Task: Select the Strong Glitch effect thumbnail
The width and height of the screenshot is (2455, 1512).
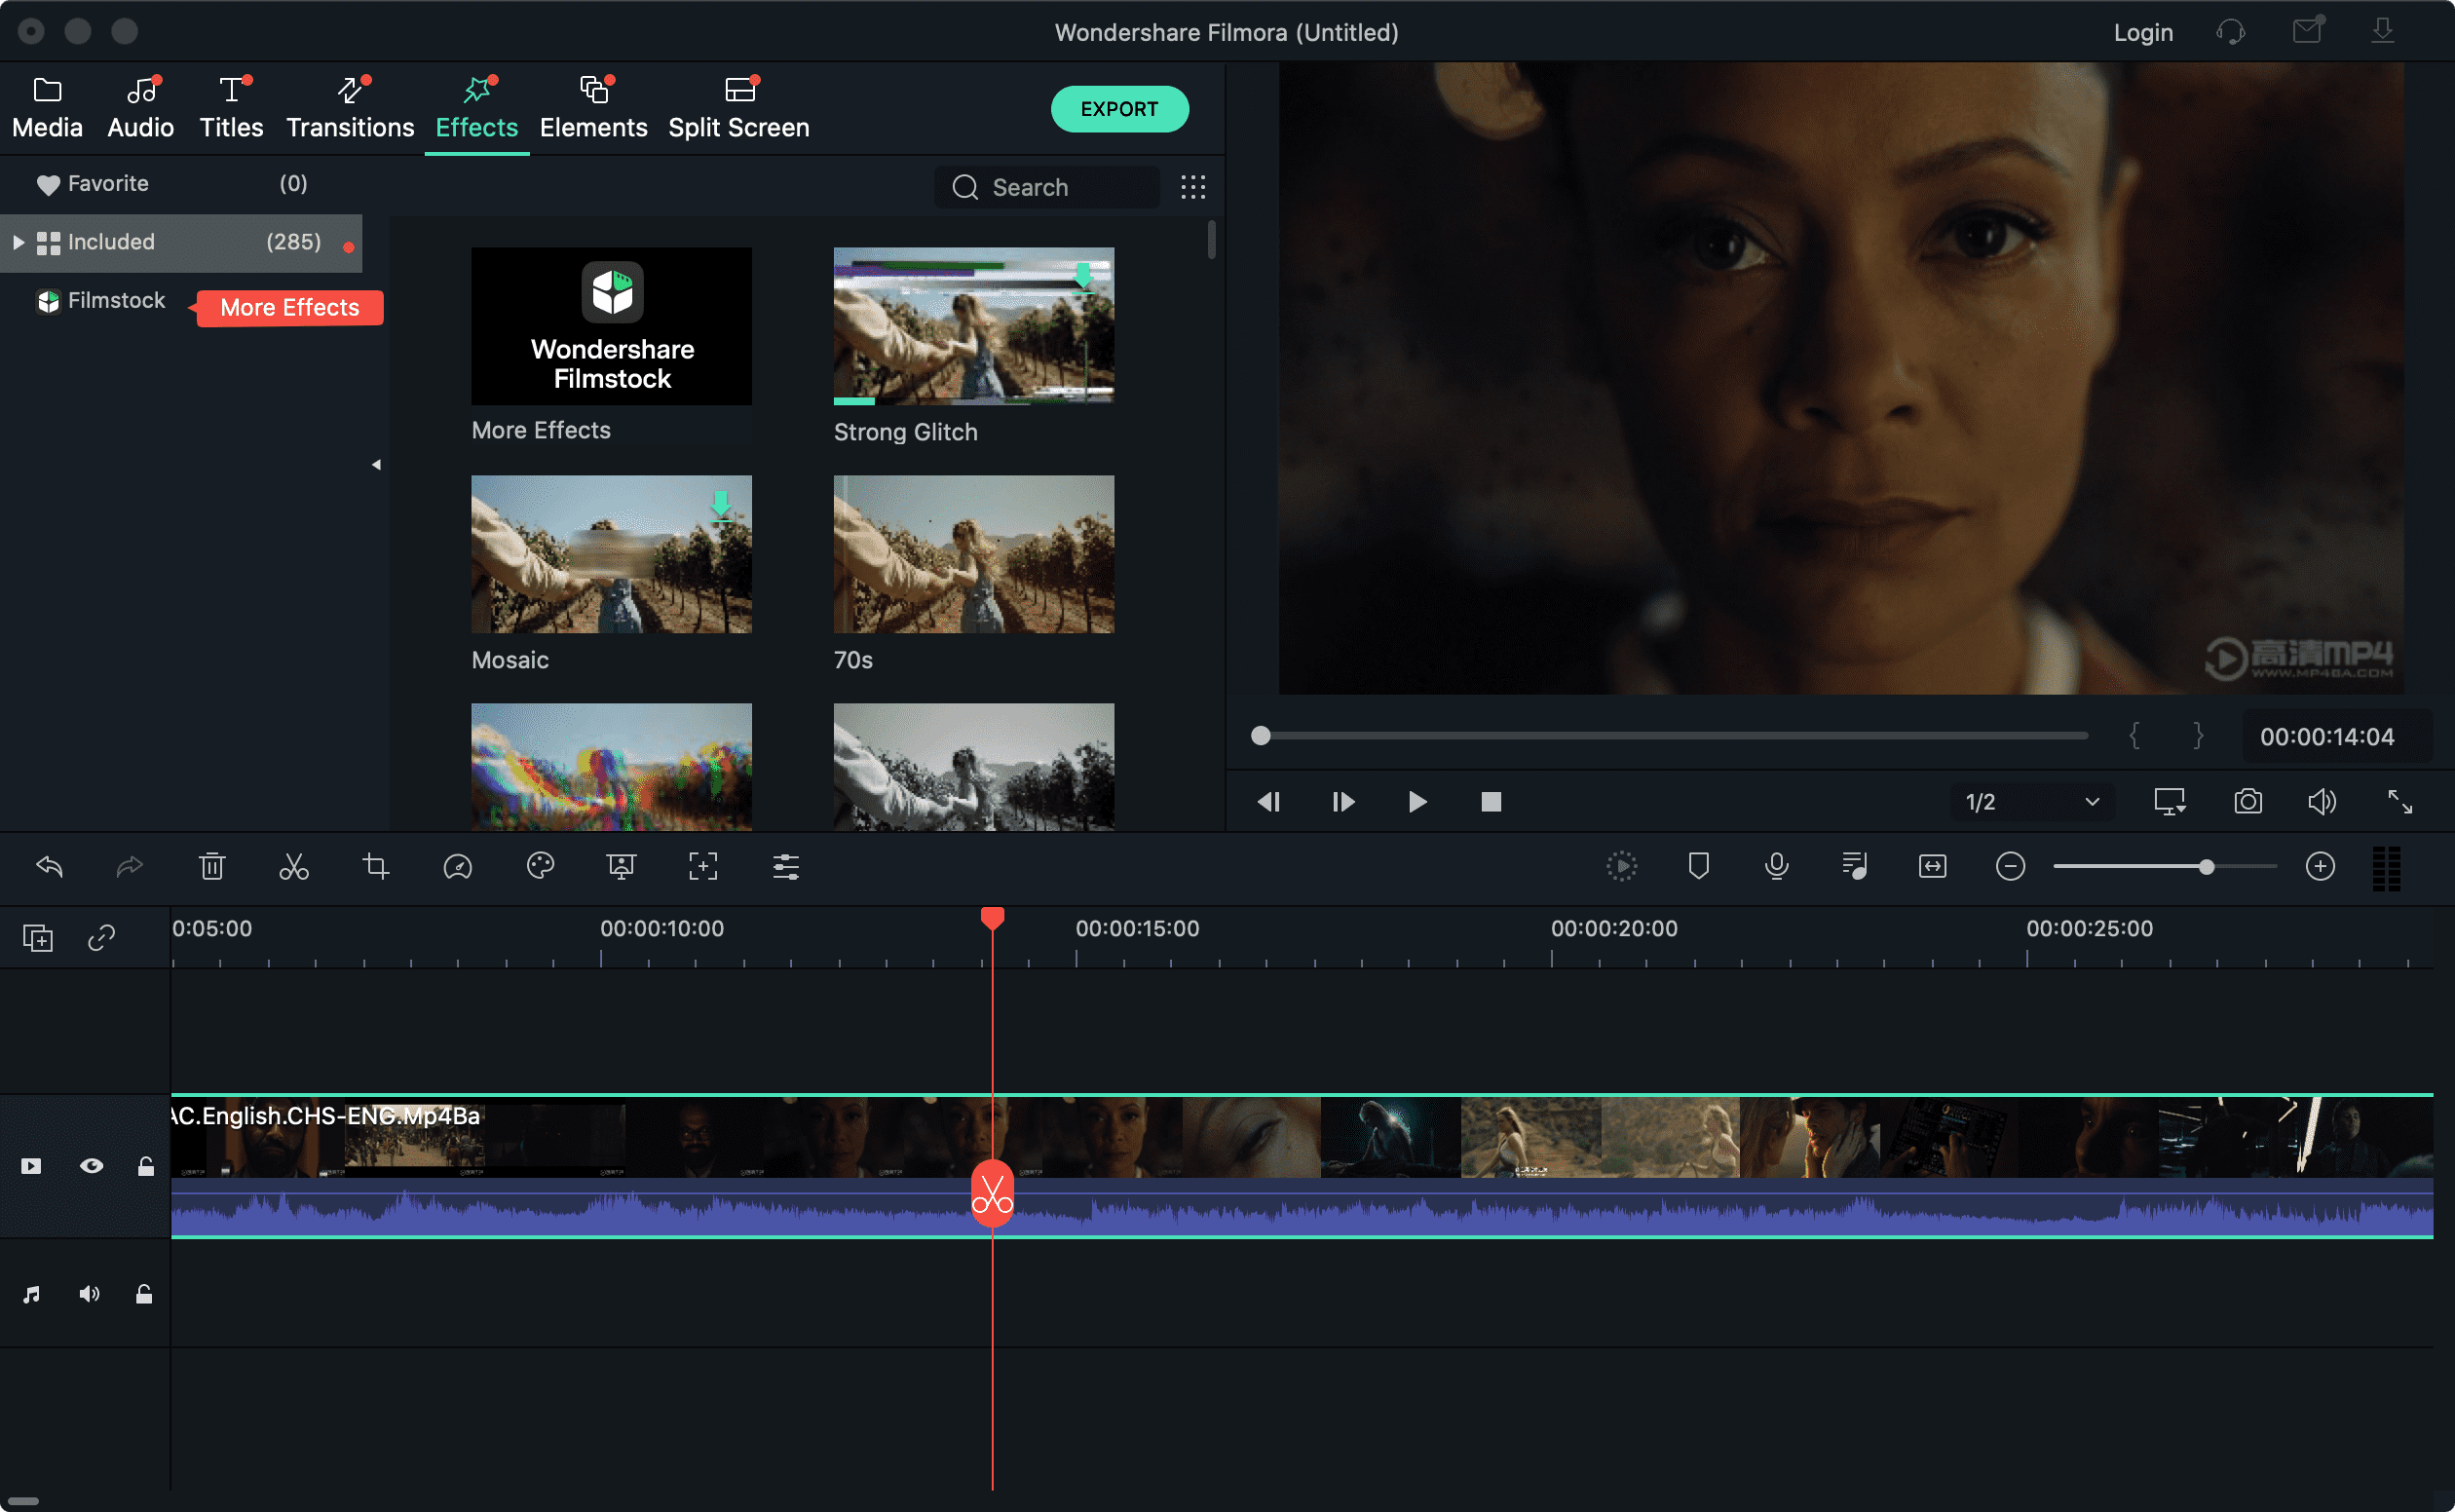Action: point(974,326)
